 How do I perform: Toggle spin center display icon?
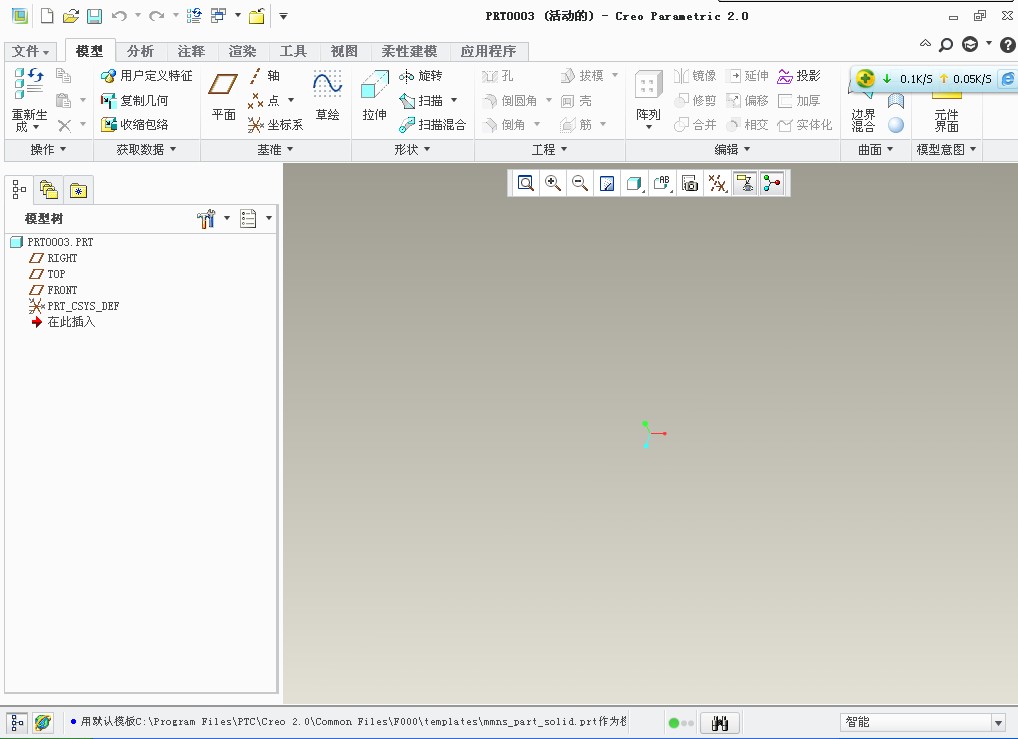point(771,183)
